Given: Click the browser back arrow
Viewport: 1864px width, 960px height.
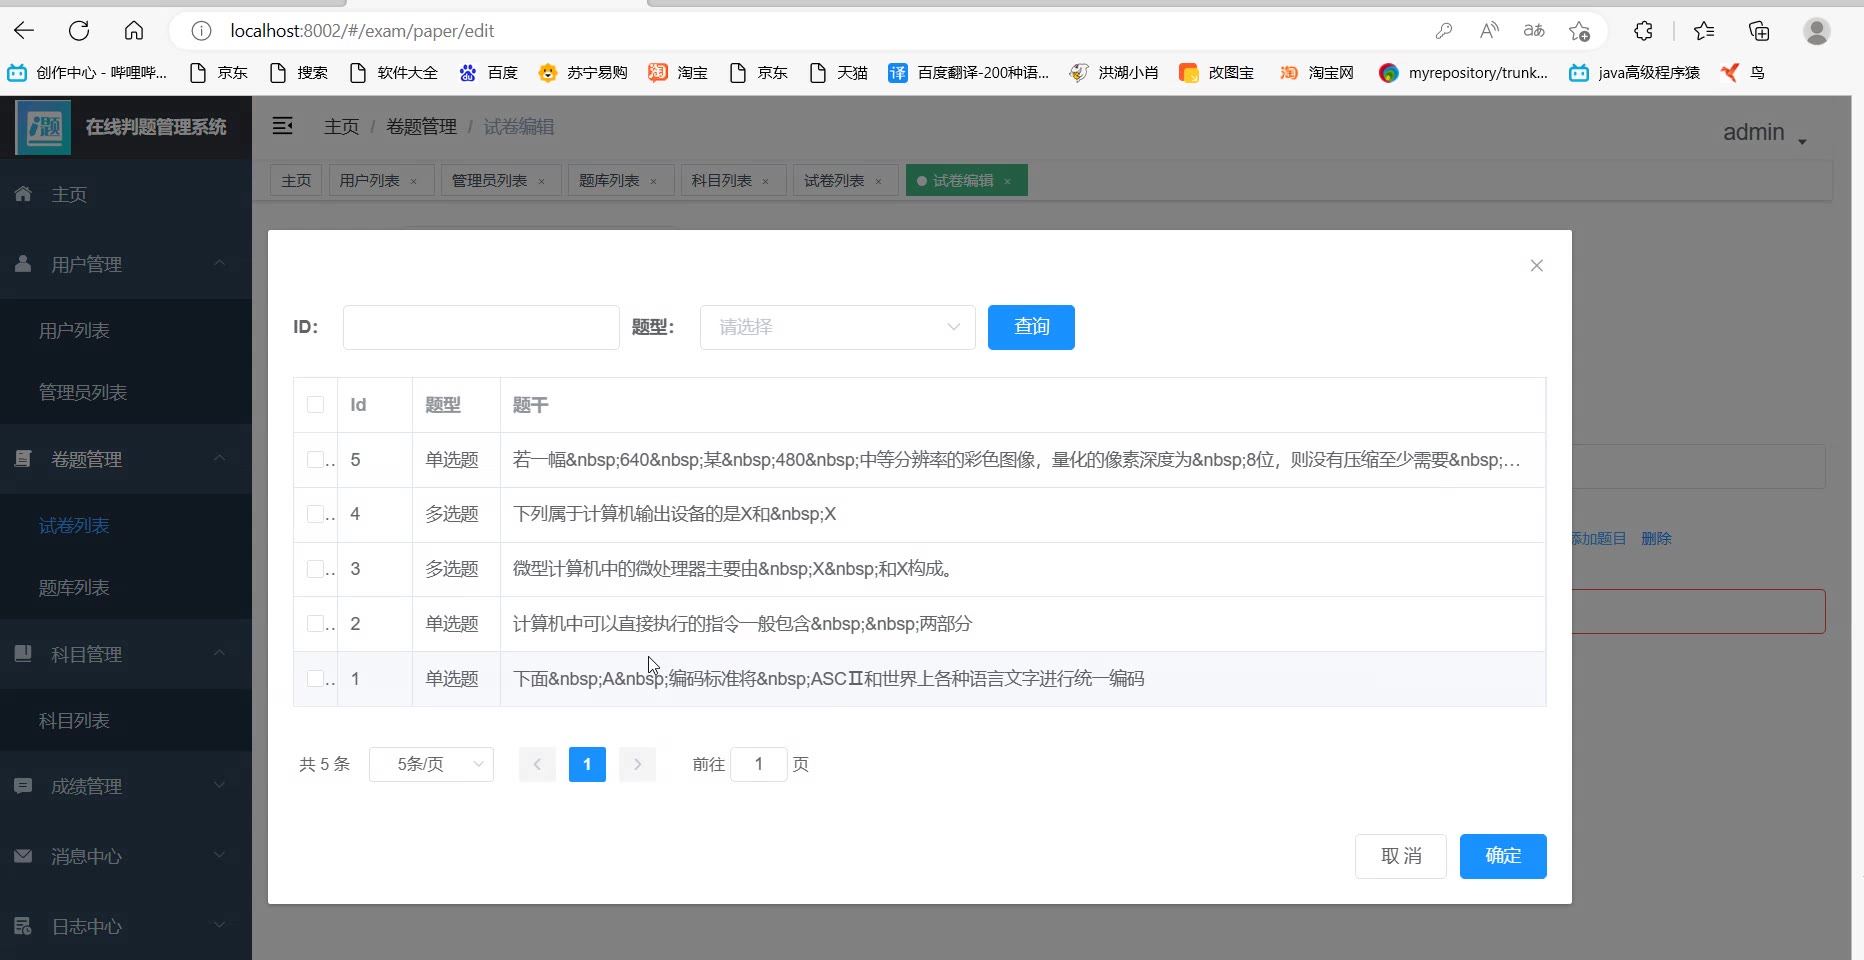Looking at the screenshot, I should pos(24,31).
